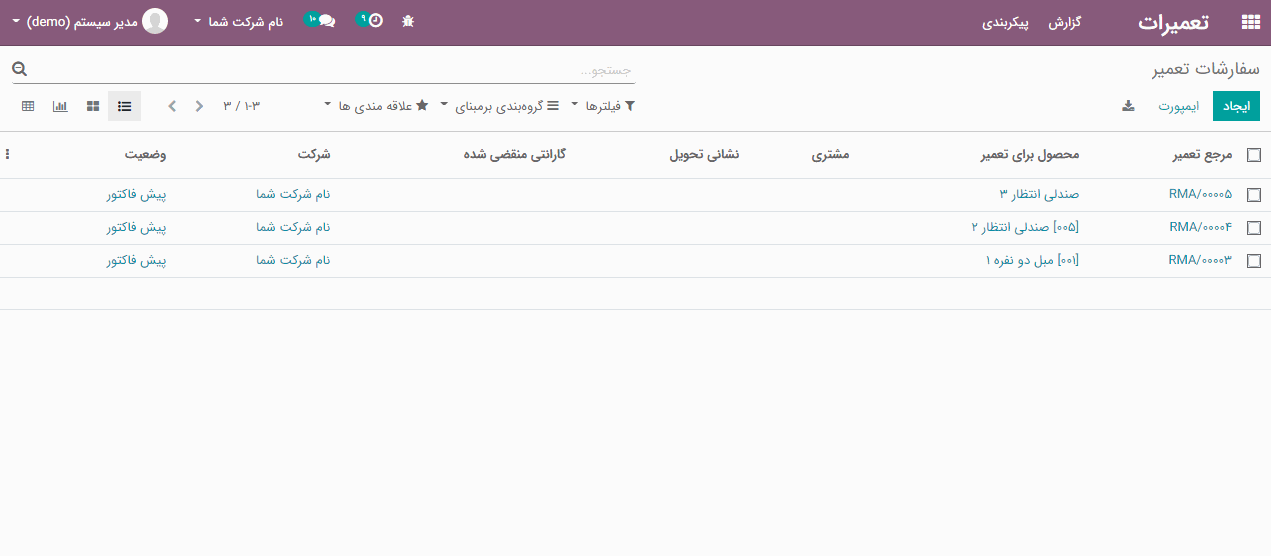
Task: Select product cell [۰۰۵] صندلی انتظار ۲
Action: [x=1025, y=228]
